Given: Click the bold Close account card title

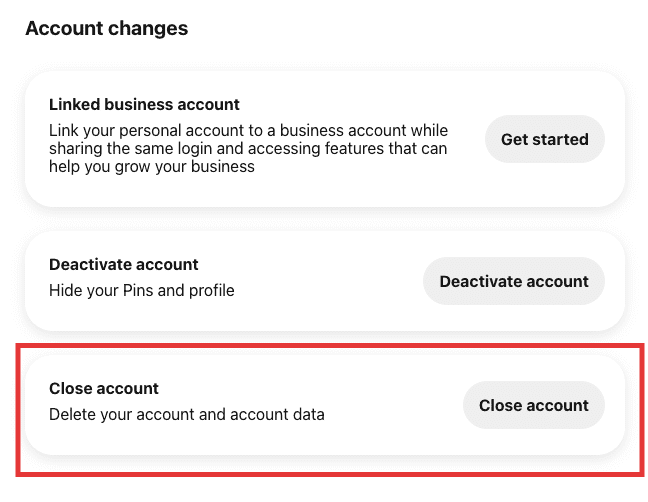Looking at the screenshot, I should 104,388.
